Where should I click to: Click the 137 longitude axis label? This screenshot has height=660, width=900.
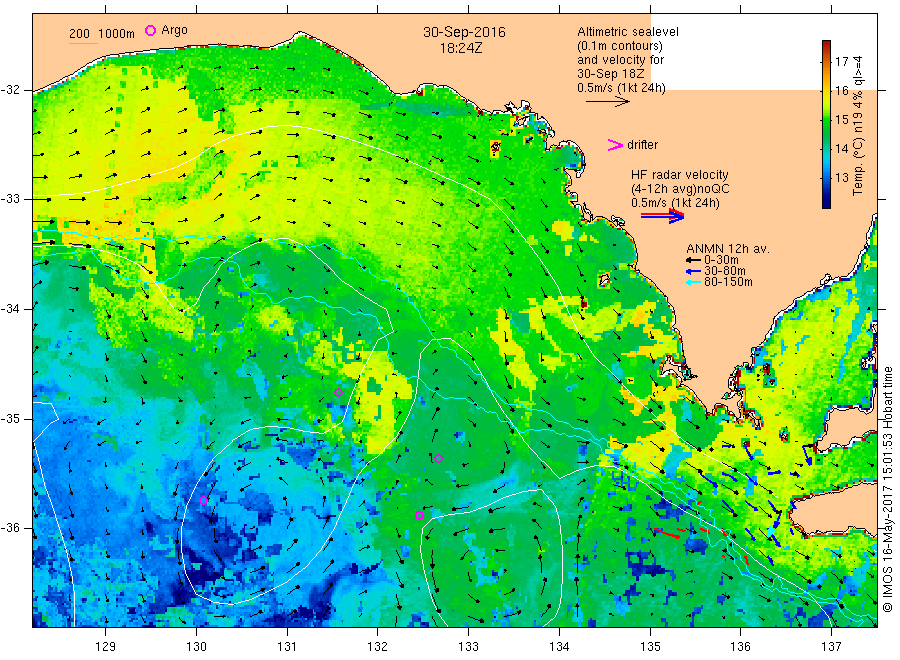(x=831, y=647)
